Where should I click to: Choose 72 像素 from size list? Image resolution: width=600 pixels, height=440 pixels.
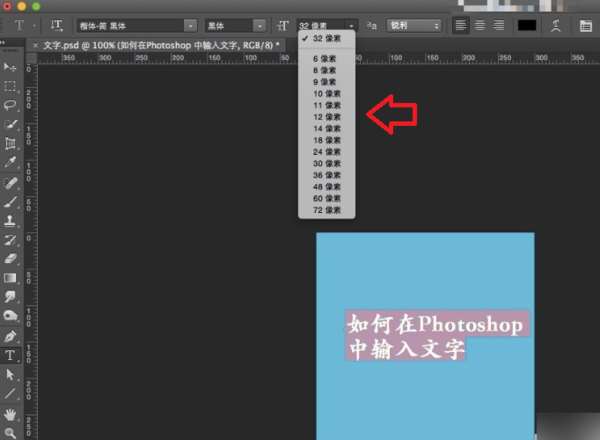click(327, 210)
